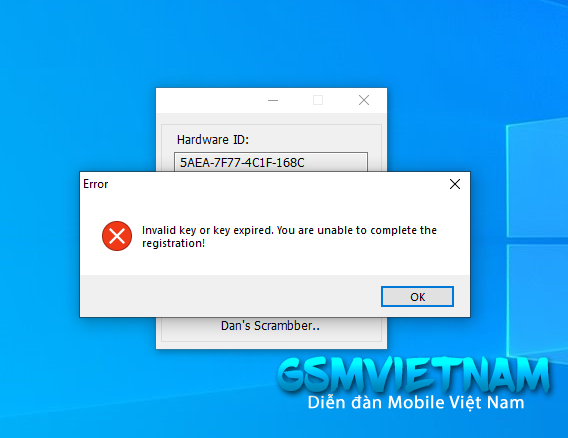Click the 'Hardware ID:' label

(x=213, y=139)
